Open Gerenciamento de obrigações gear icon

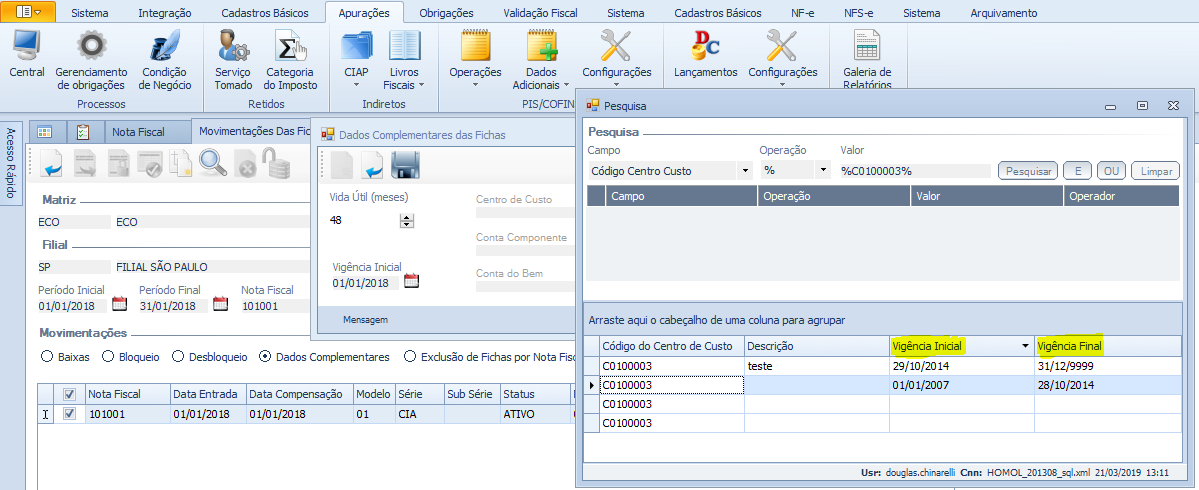tap(91, 47)
